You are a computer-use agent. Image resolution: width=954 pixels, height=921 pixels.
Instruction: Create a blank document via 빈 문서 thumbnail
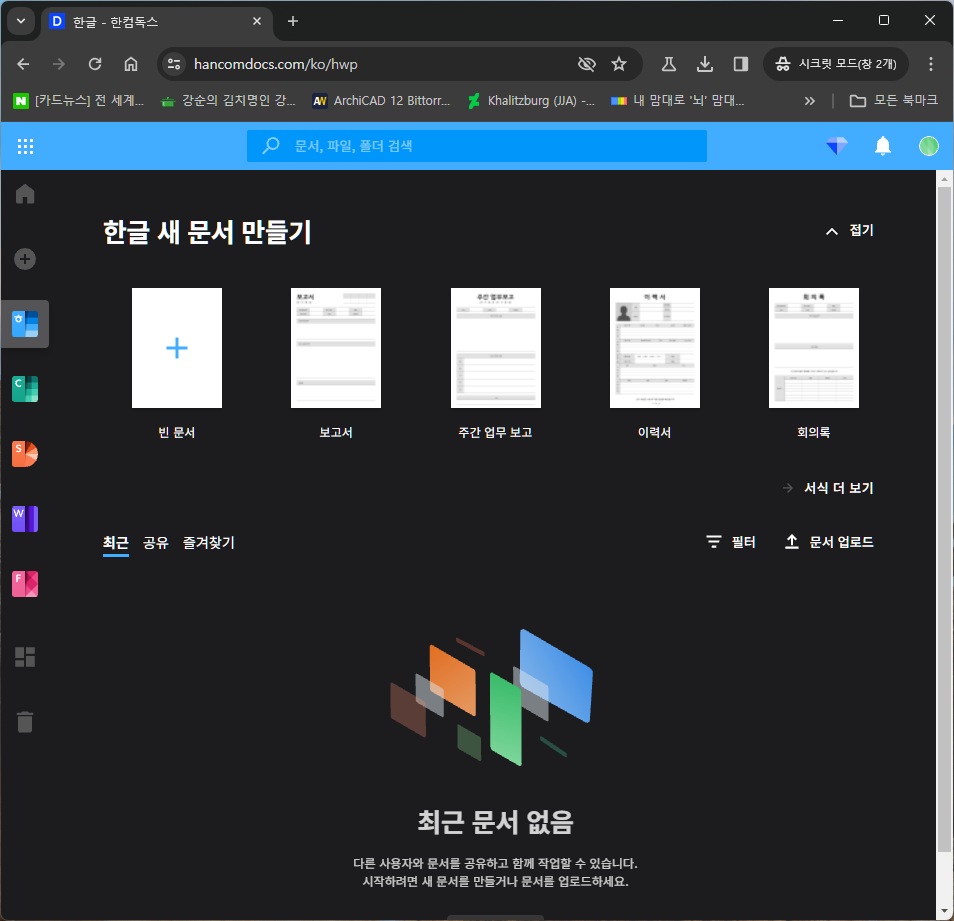tap(176, 348)
